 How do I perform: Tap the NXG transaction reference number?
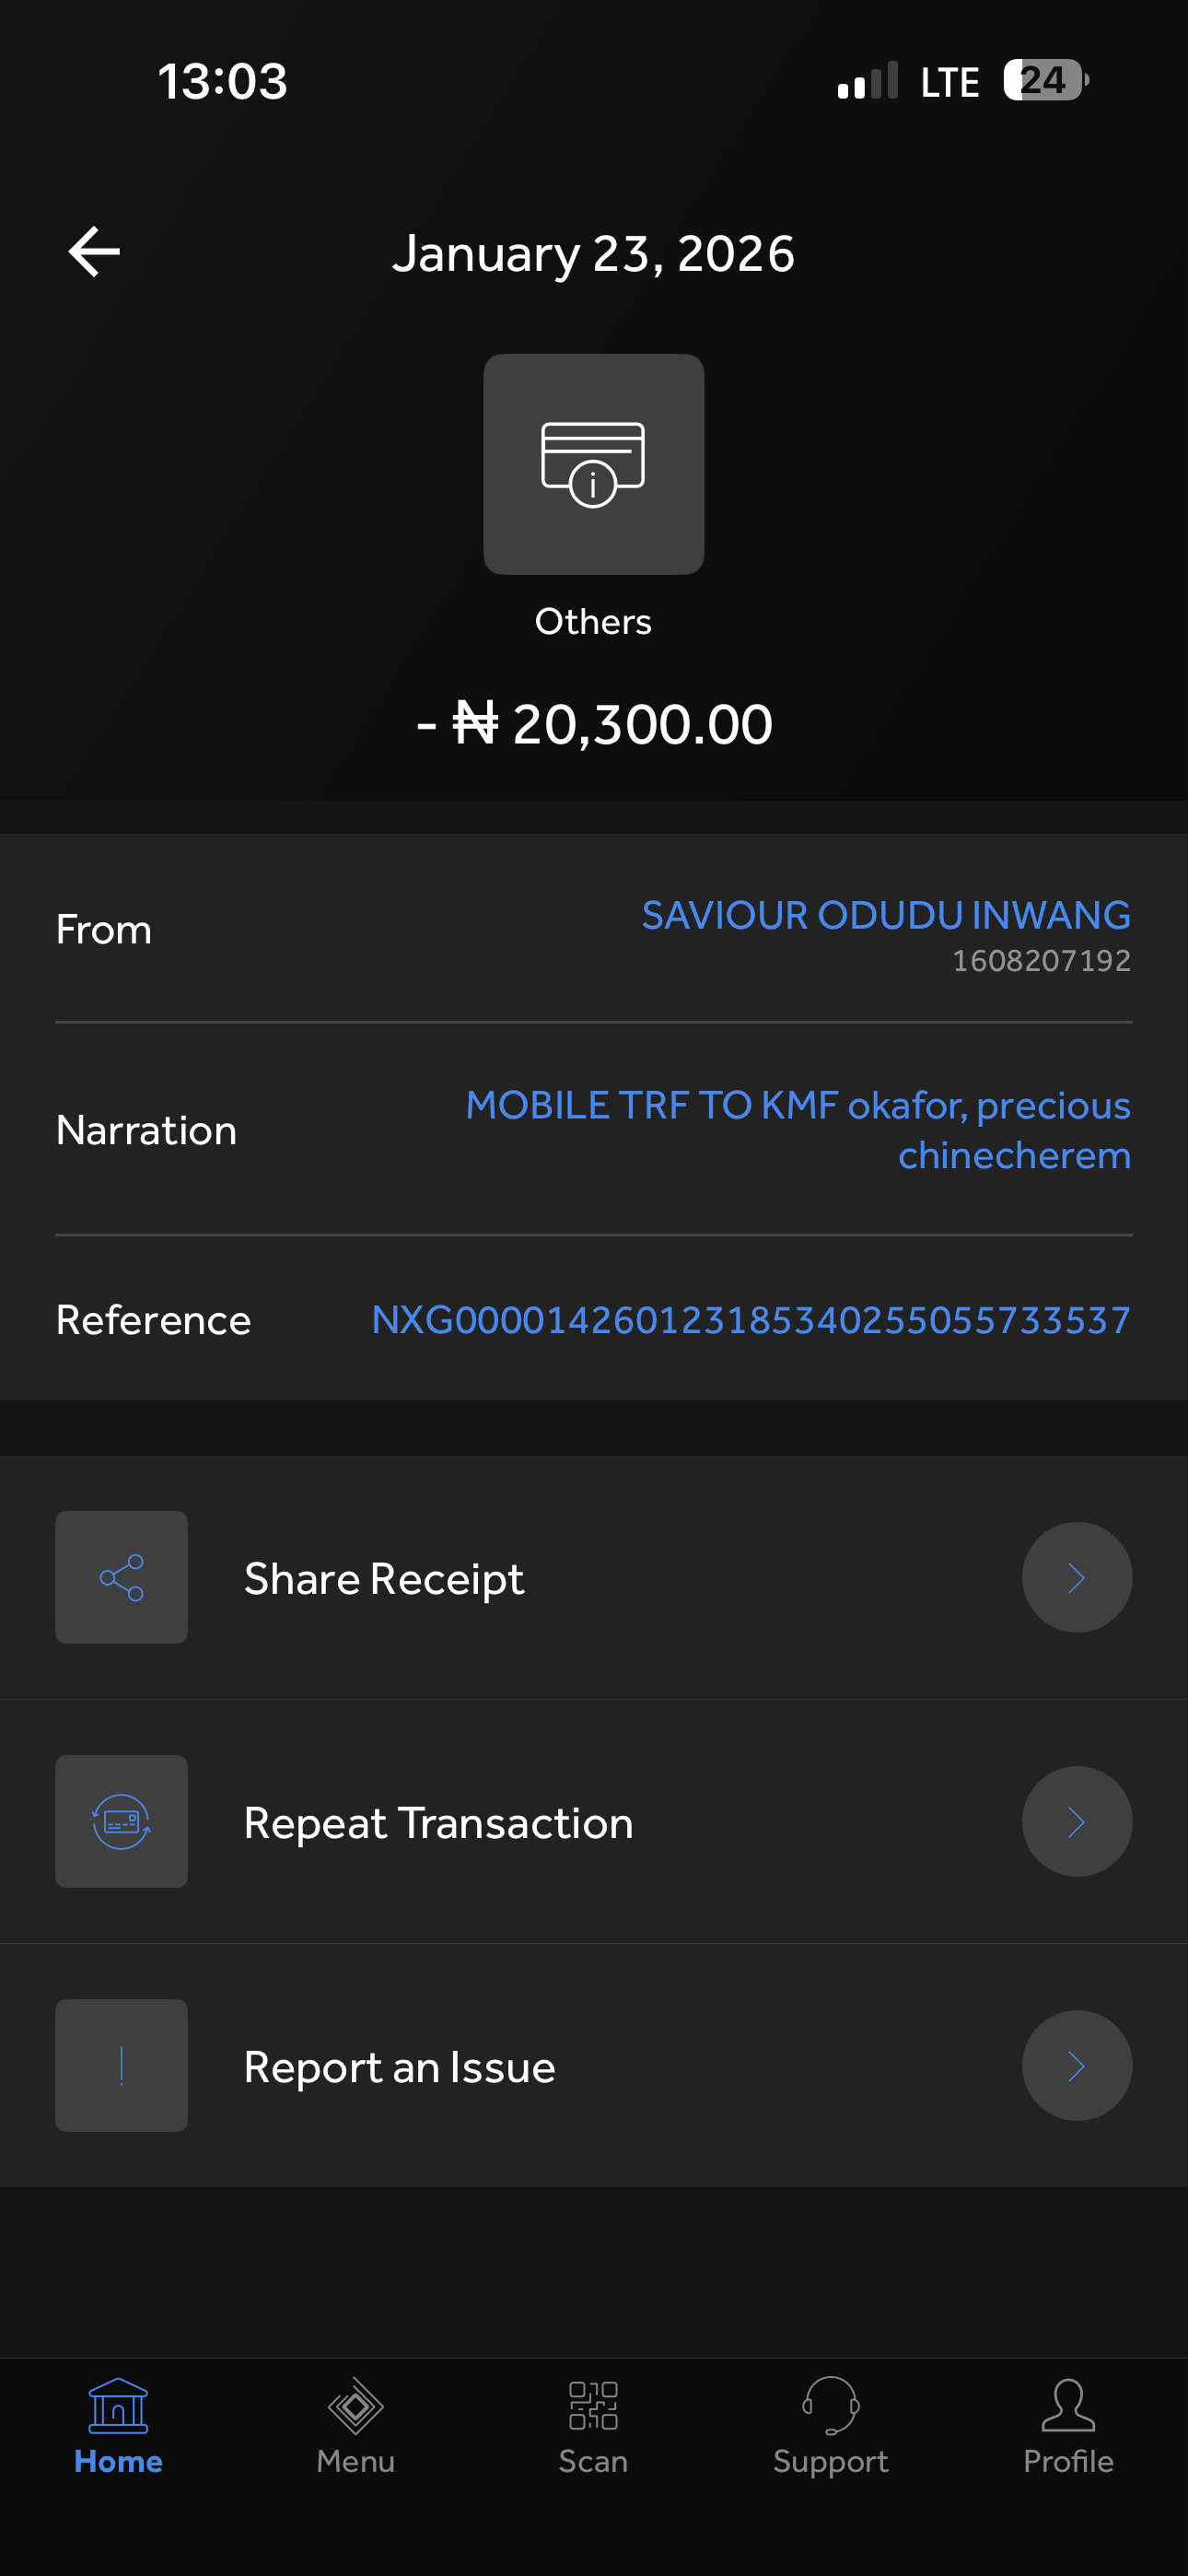point(750,1320)
